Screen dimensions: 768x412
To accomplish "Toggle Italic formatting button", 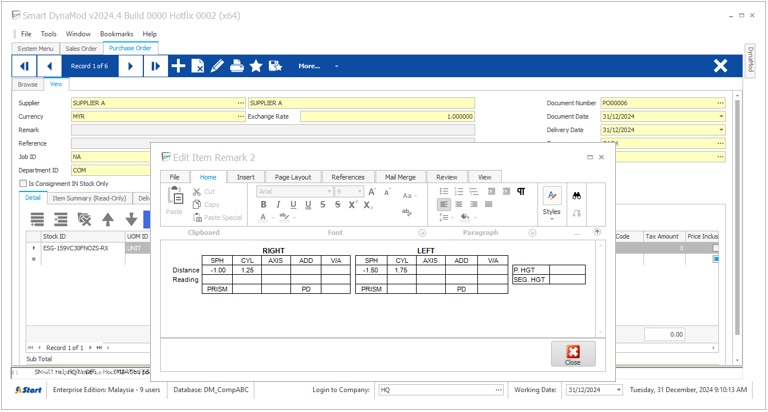I will coord(278,205).
